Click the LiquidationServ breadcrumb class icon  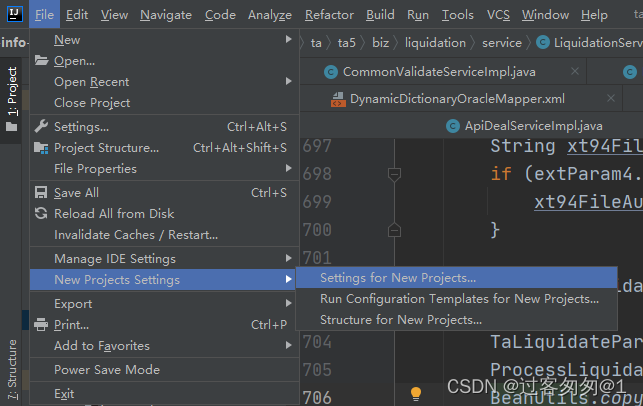click(x=543, y=42)
